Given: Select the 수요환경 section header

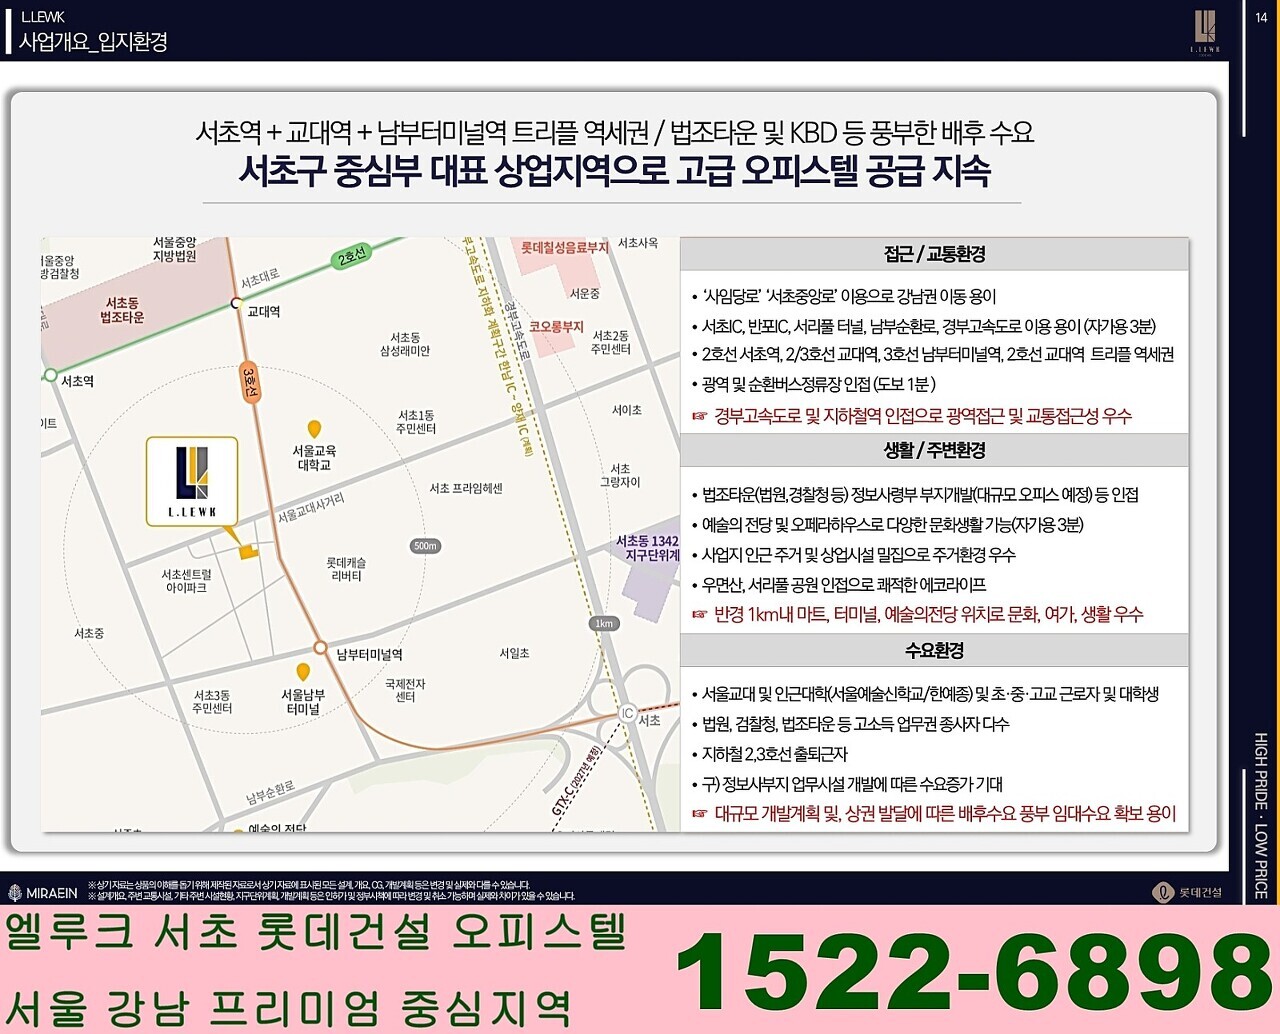Looking at the screenshot, I should pyautogui.click(x=934, y=650).
